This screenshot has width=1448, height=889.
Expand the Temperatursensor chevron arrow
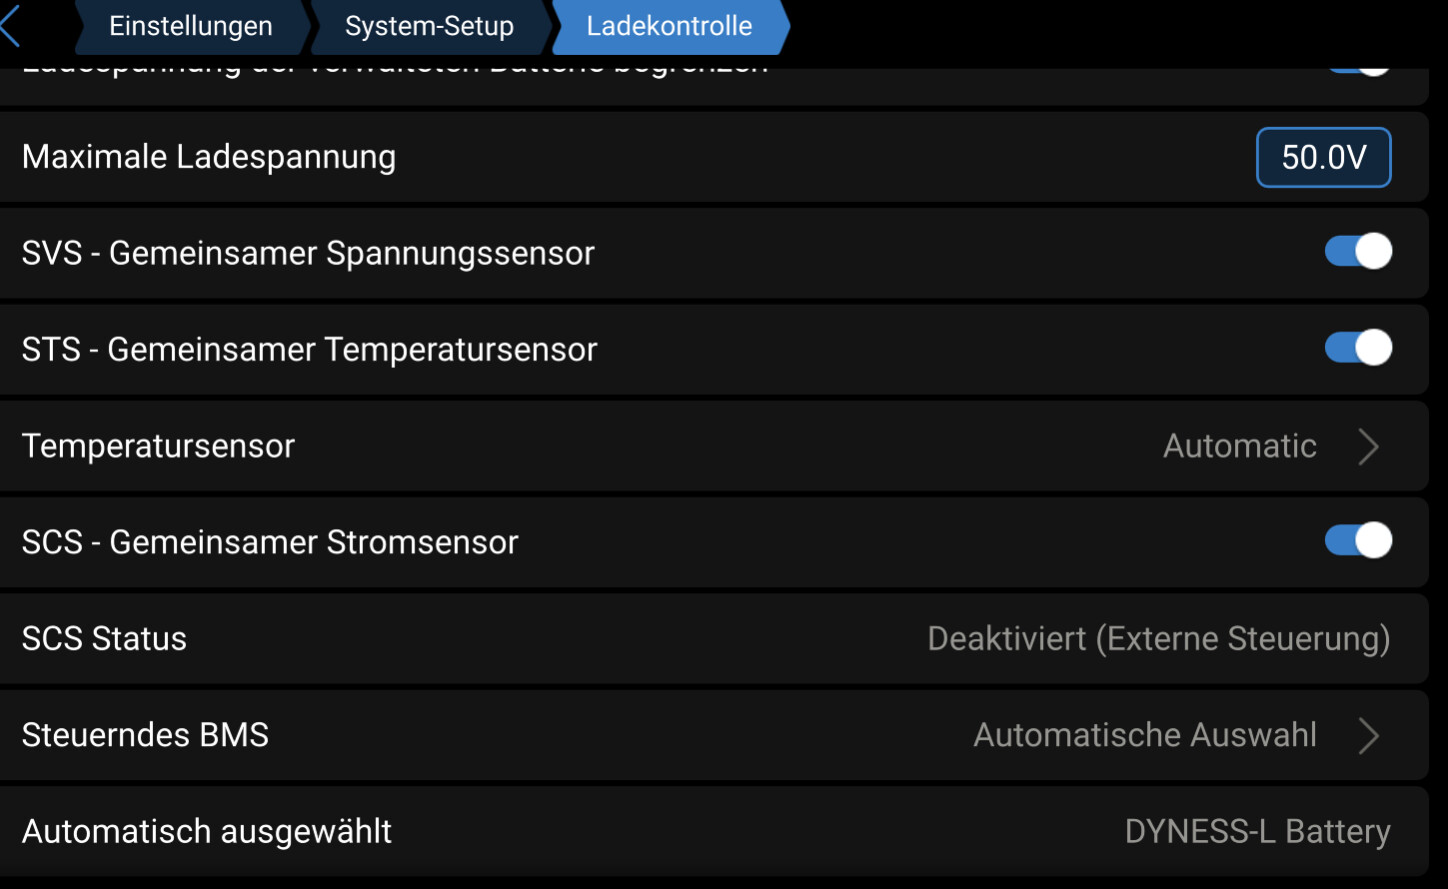coord(1369,446)
